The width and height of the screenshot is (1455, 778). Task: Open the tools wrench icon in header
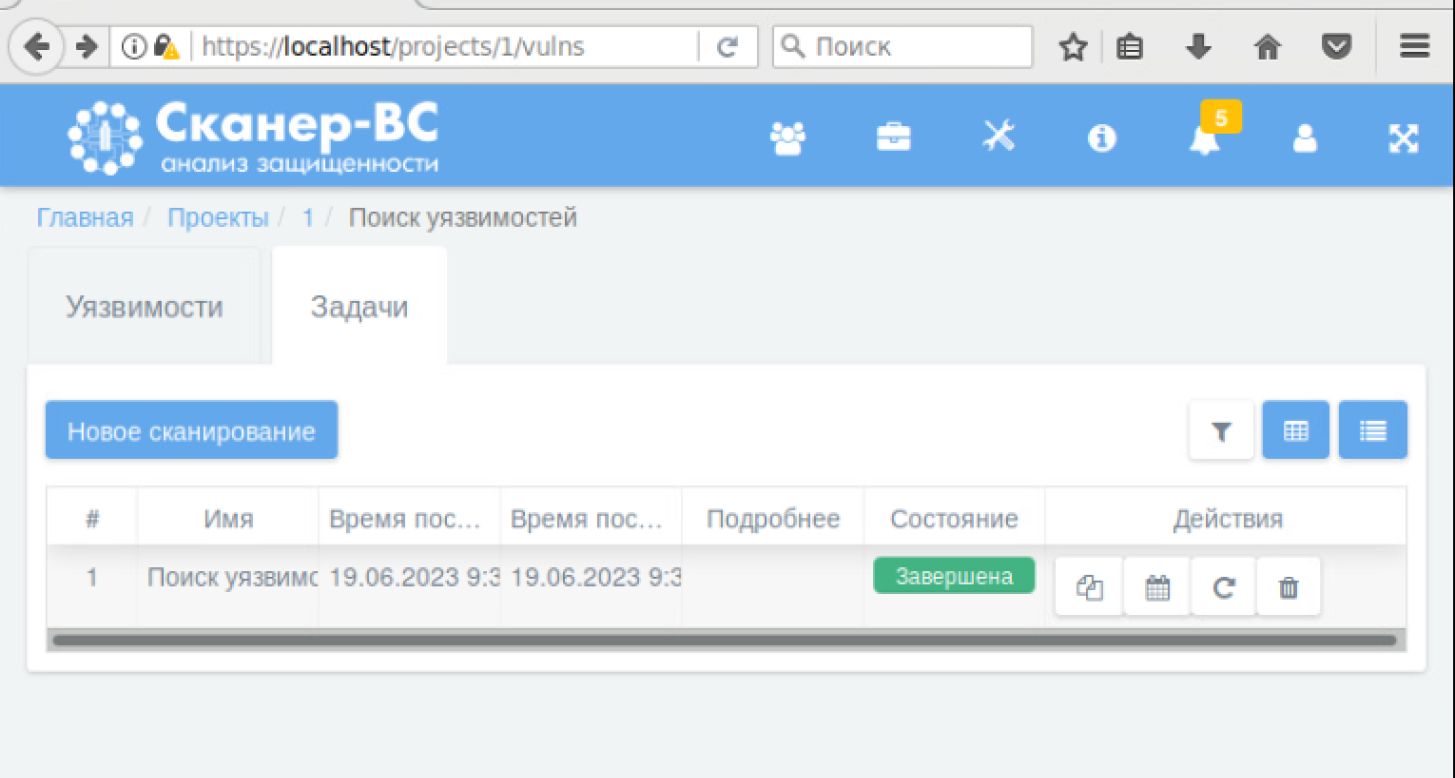click(998, 137)
